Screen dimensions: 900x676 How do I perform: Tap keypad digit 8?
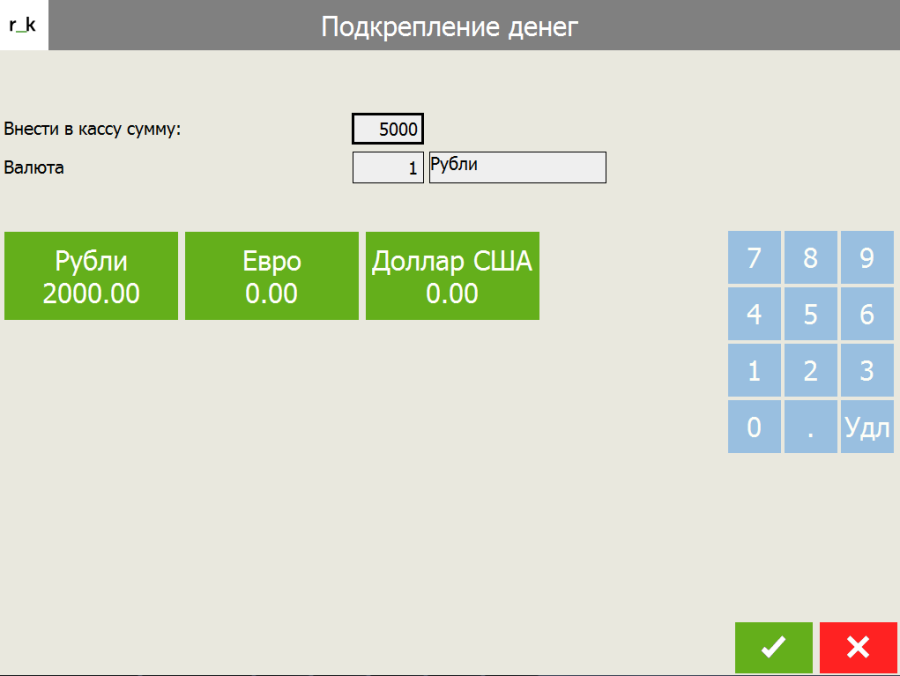tap(810, 258)
